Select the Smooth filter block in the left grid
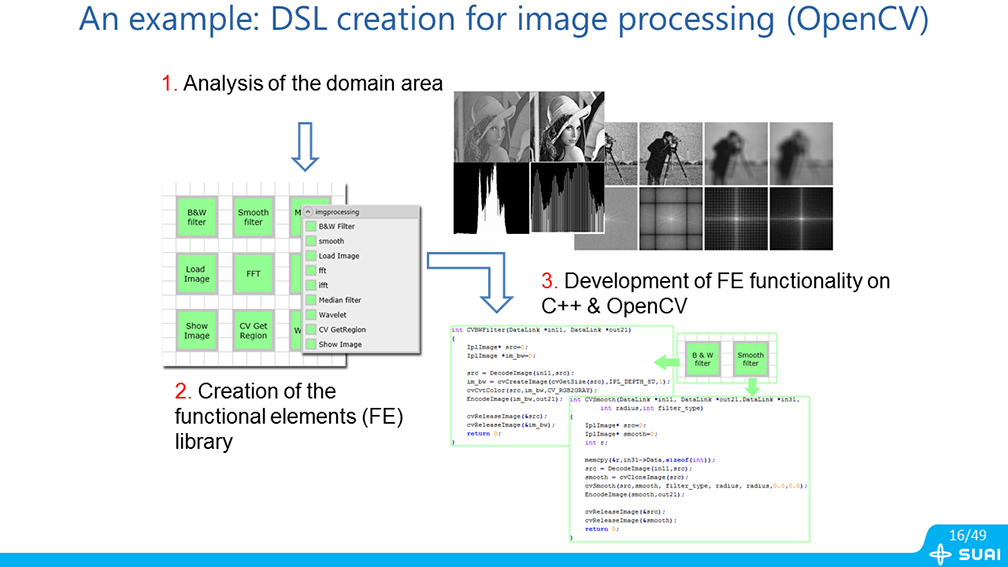Viewport: 1008px width, 567px height. coord(253,216)
